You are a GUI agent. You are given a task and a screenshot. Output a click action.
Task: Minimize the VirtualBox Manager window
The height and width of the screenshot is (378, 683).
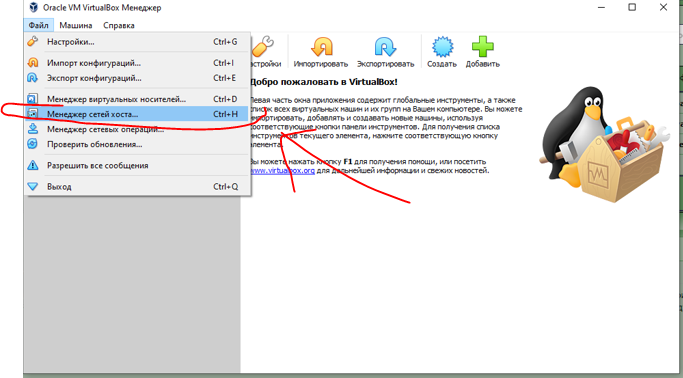602,7
